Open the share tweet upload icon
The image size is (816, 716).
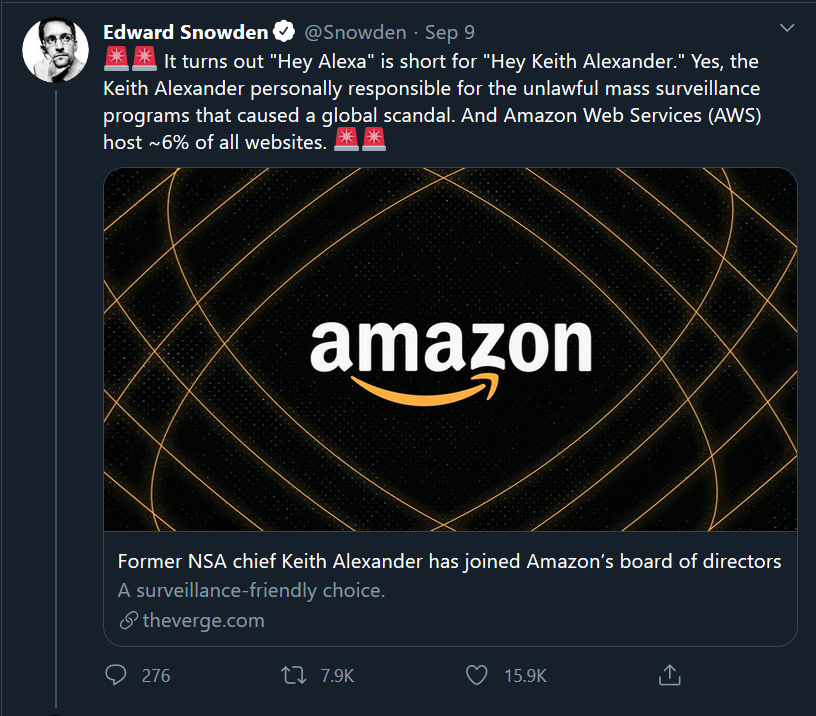click(x=670, y=675)
